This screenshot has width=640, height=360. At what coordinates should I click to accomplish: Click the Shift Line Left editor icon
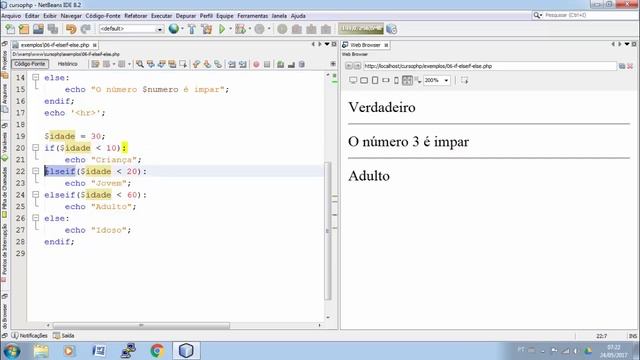232,64
